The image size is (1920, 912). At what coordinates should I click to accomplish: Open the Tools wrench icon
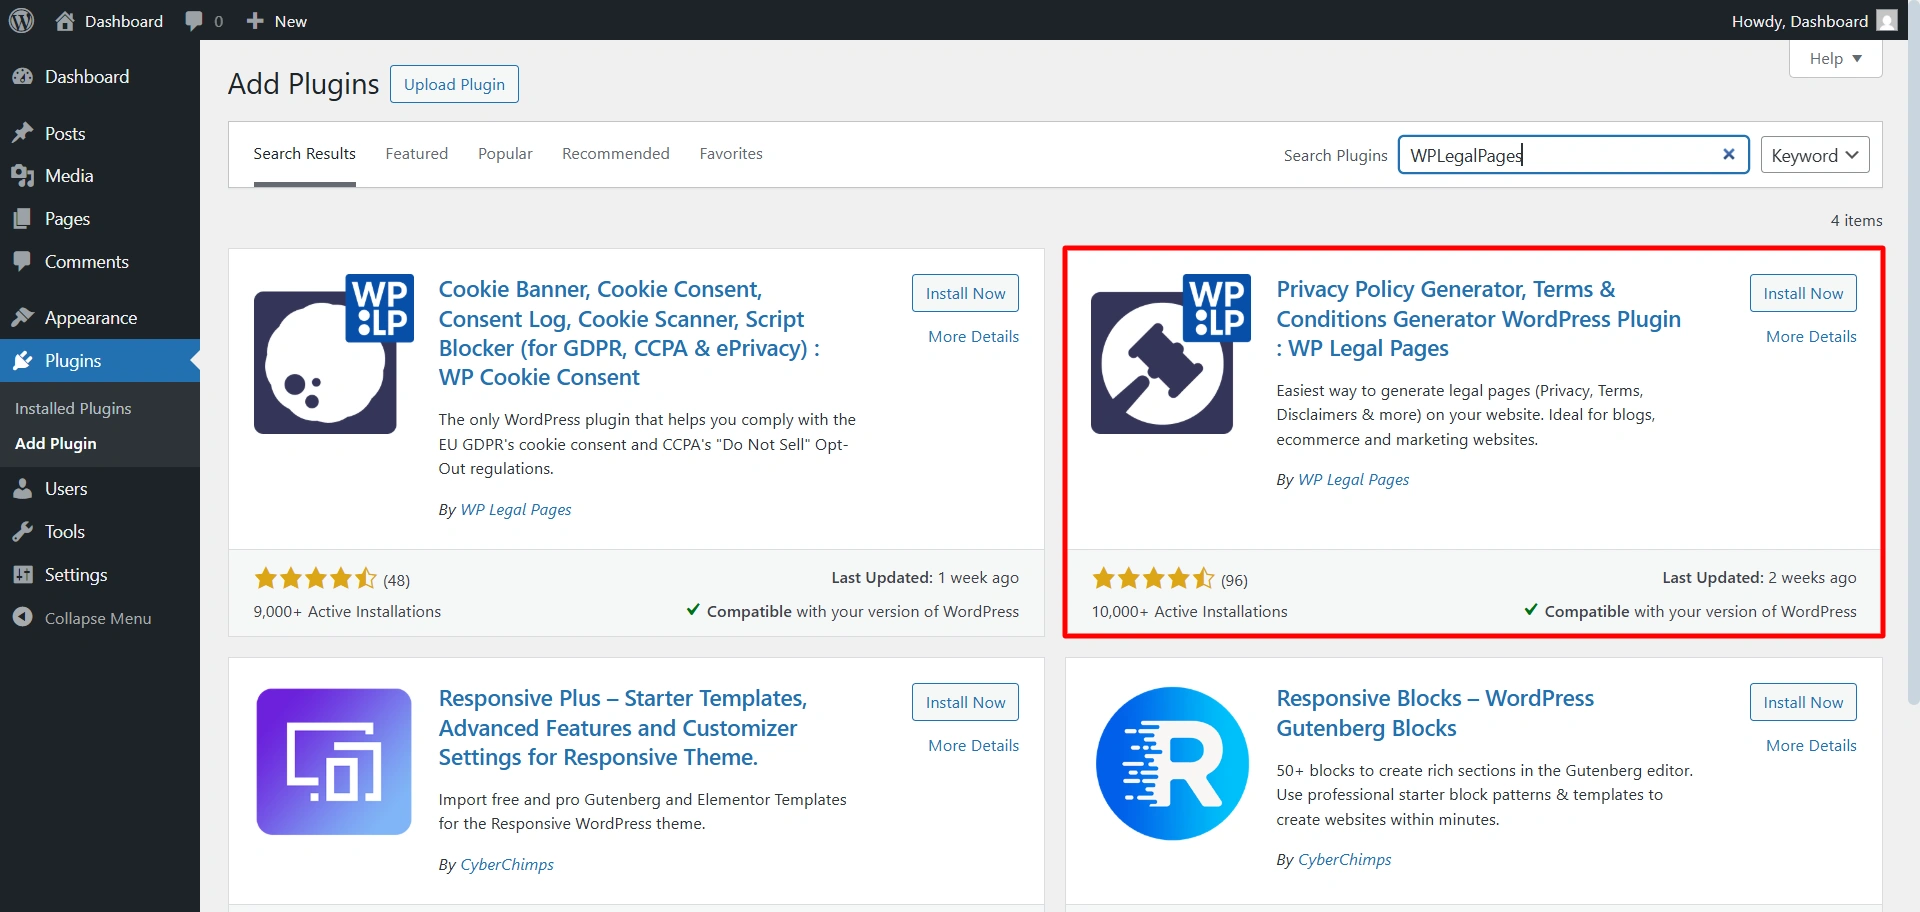(24, 531)
